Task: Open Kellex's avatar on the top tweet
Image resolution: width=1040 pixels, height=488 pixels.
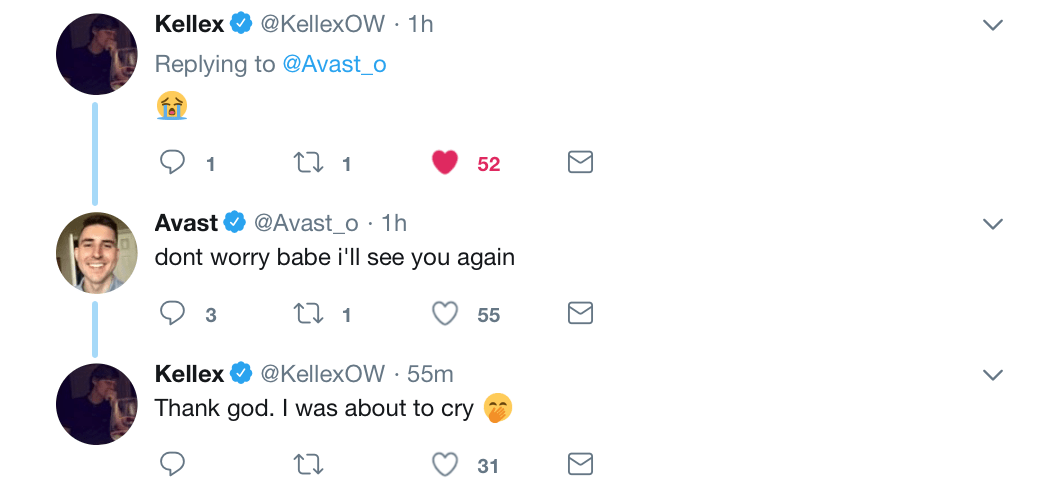Action: pyautogui.click(x=96, y=55)
